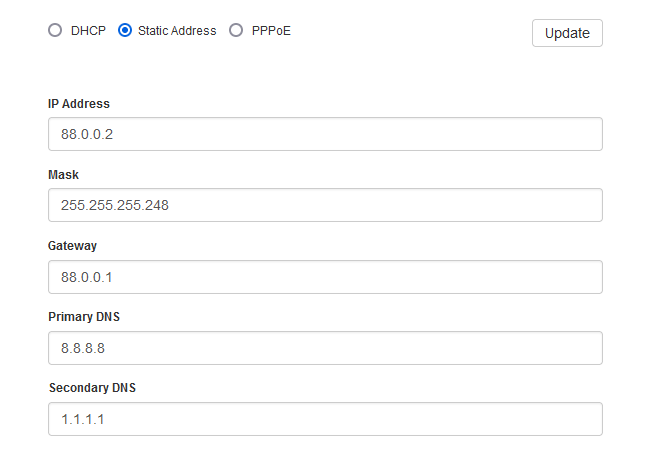Place cursor on the 8.8.8.8 value
Screen dimensions: 651x452
pyautogui.click(x=83, y=348)
